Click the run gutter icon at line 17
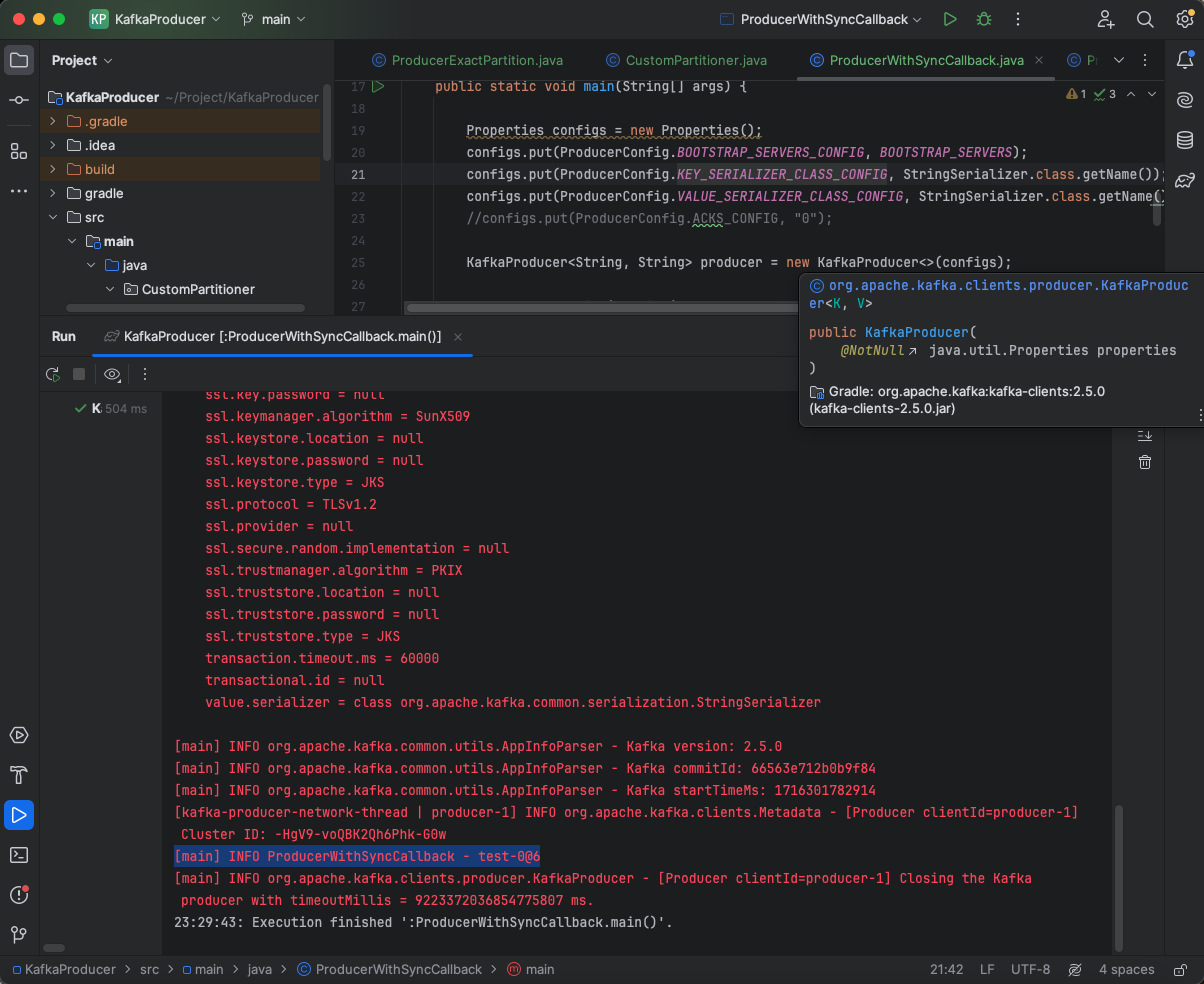This screenshot has height=984, width=1204. pyautogui.click(x=378, y=87)
